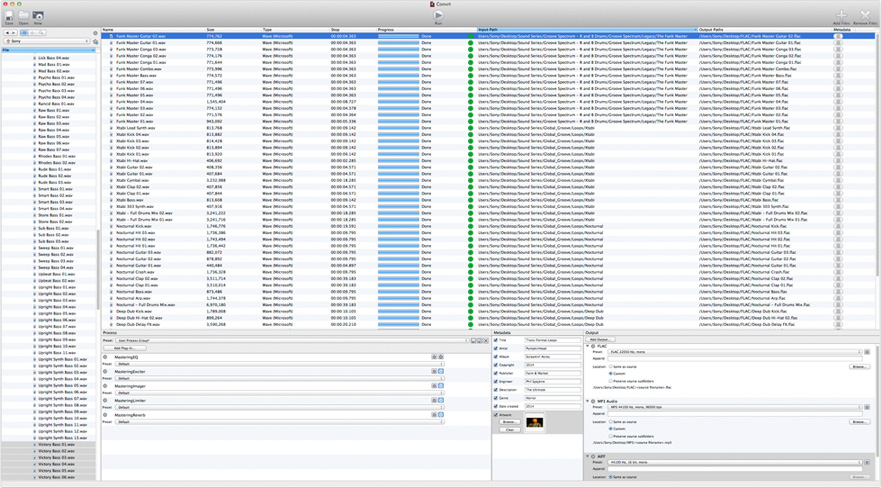This screenshot has height=488, width=881.
Task: Save the process group preset icon
Action: pos(473,340)
